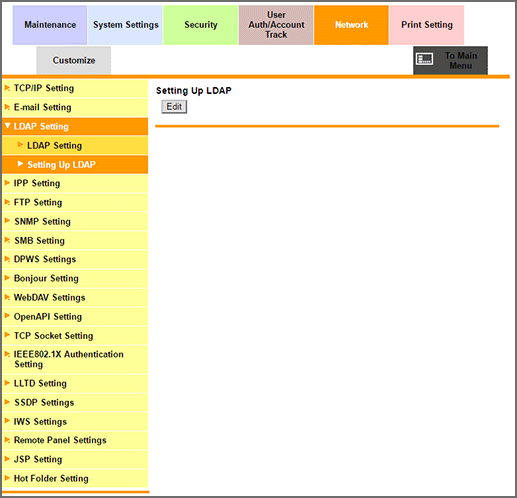
Task: Select Setting Up LDAP in sidebar
Action: tap(75, 164)
